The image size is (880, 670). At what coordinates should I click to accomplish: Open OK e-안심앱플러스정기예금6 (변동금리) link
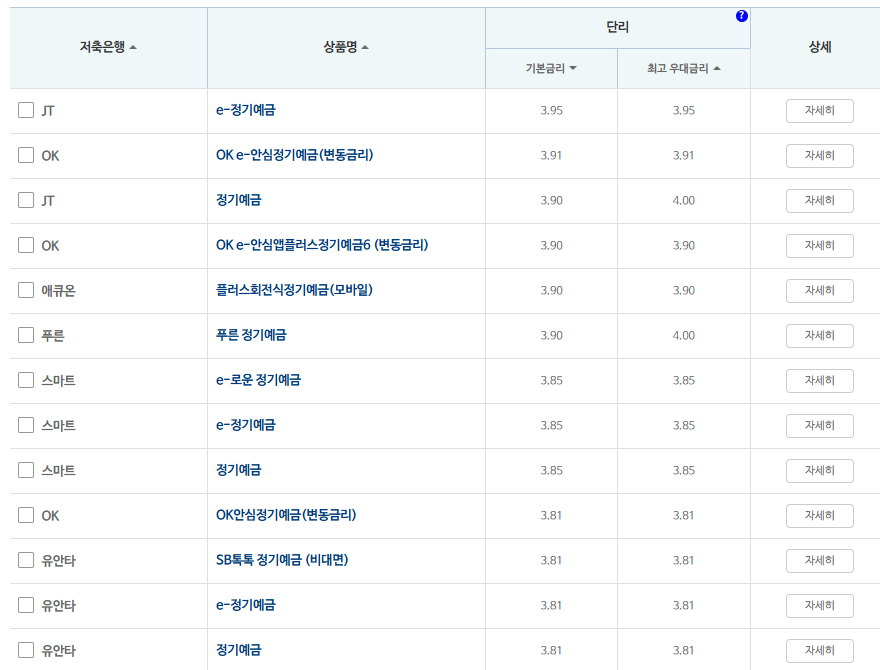coord(322,245)
